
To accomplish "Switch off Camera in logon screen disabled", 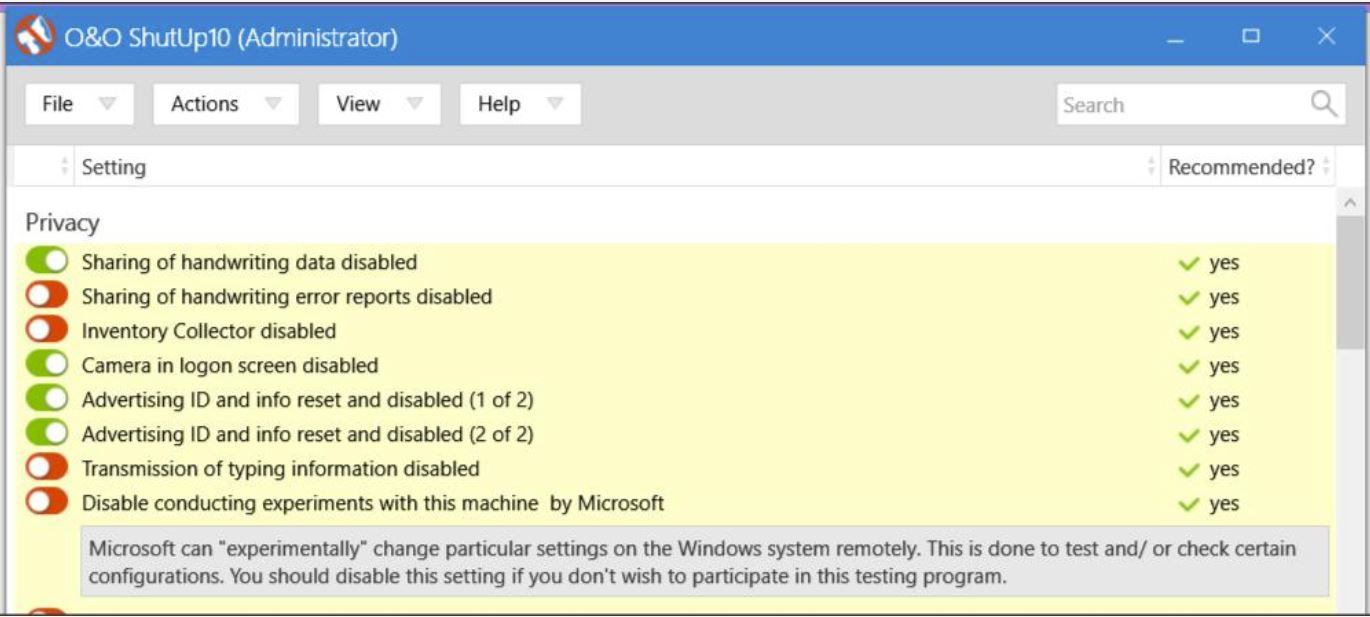I will click(x=47, y=365).
